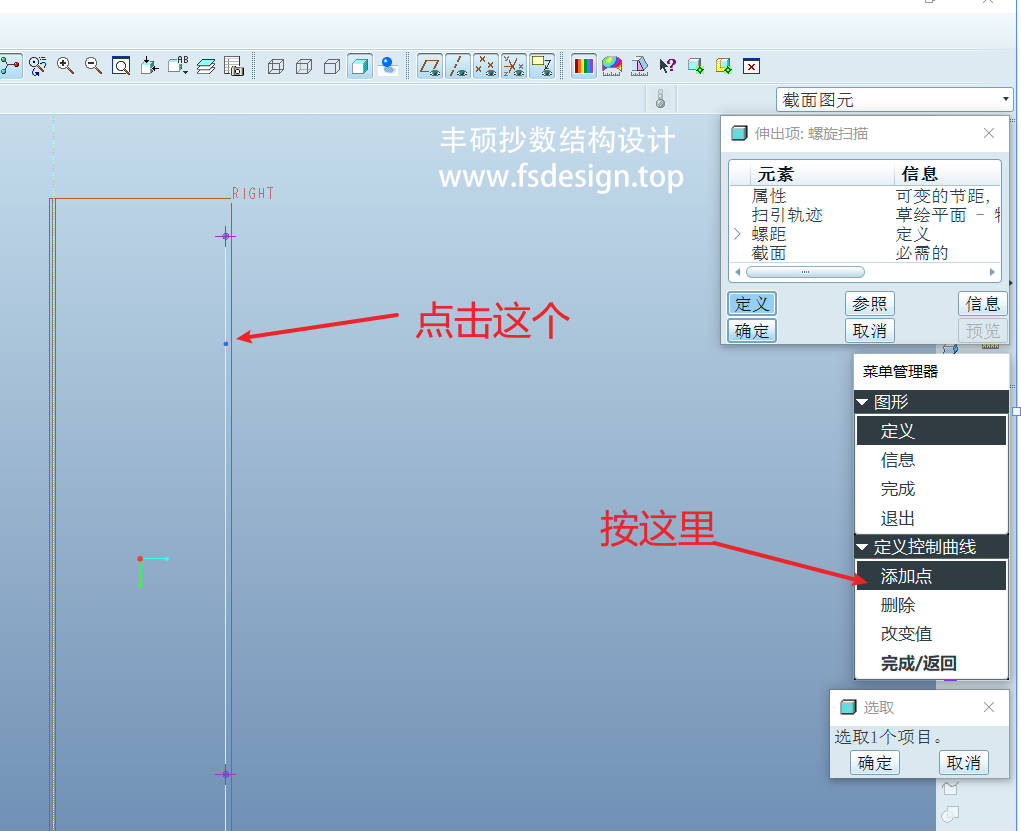
Task: Click the element list horizontal scrollbar
Action: (805, 272)
